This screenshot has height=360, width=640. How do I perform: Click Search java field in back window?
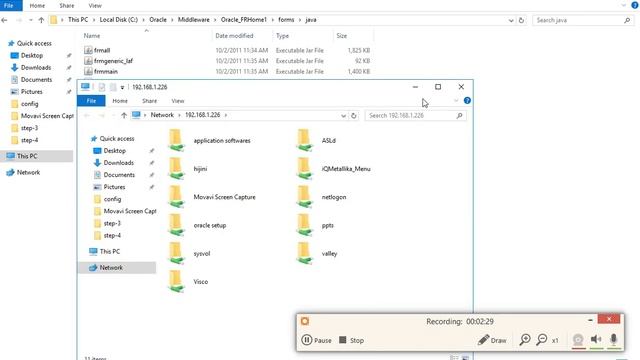click(x=584, y=20)
